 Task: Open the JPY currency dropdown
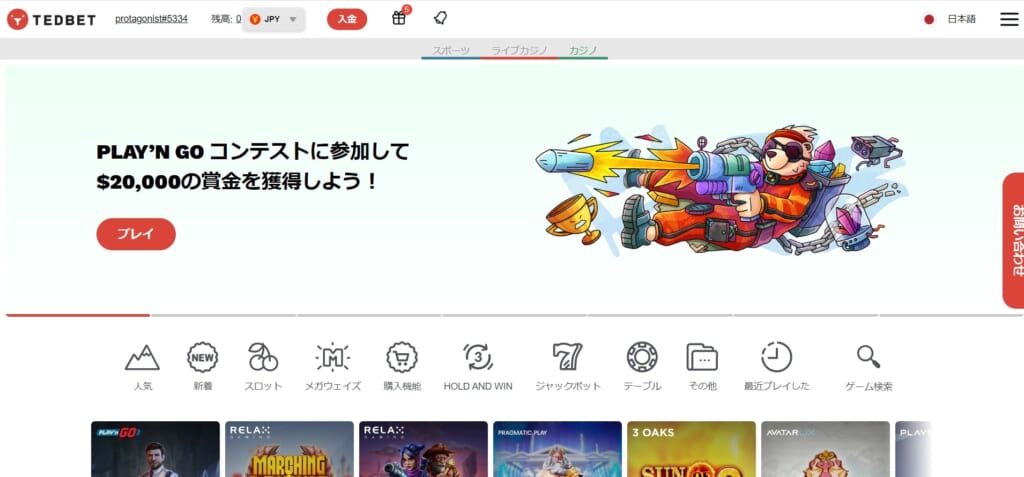274,20
